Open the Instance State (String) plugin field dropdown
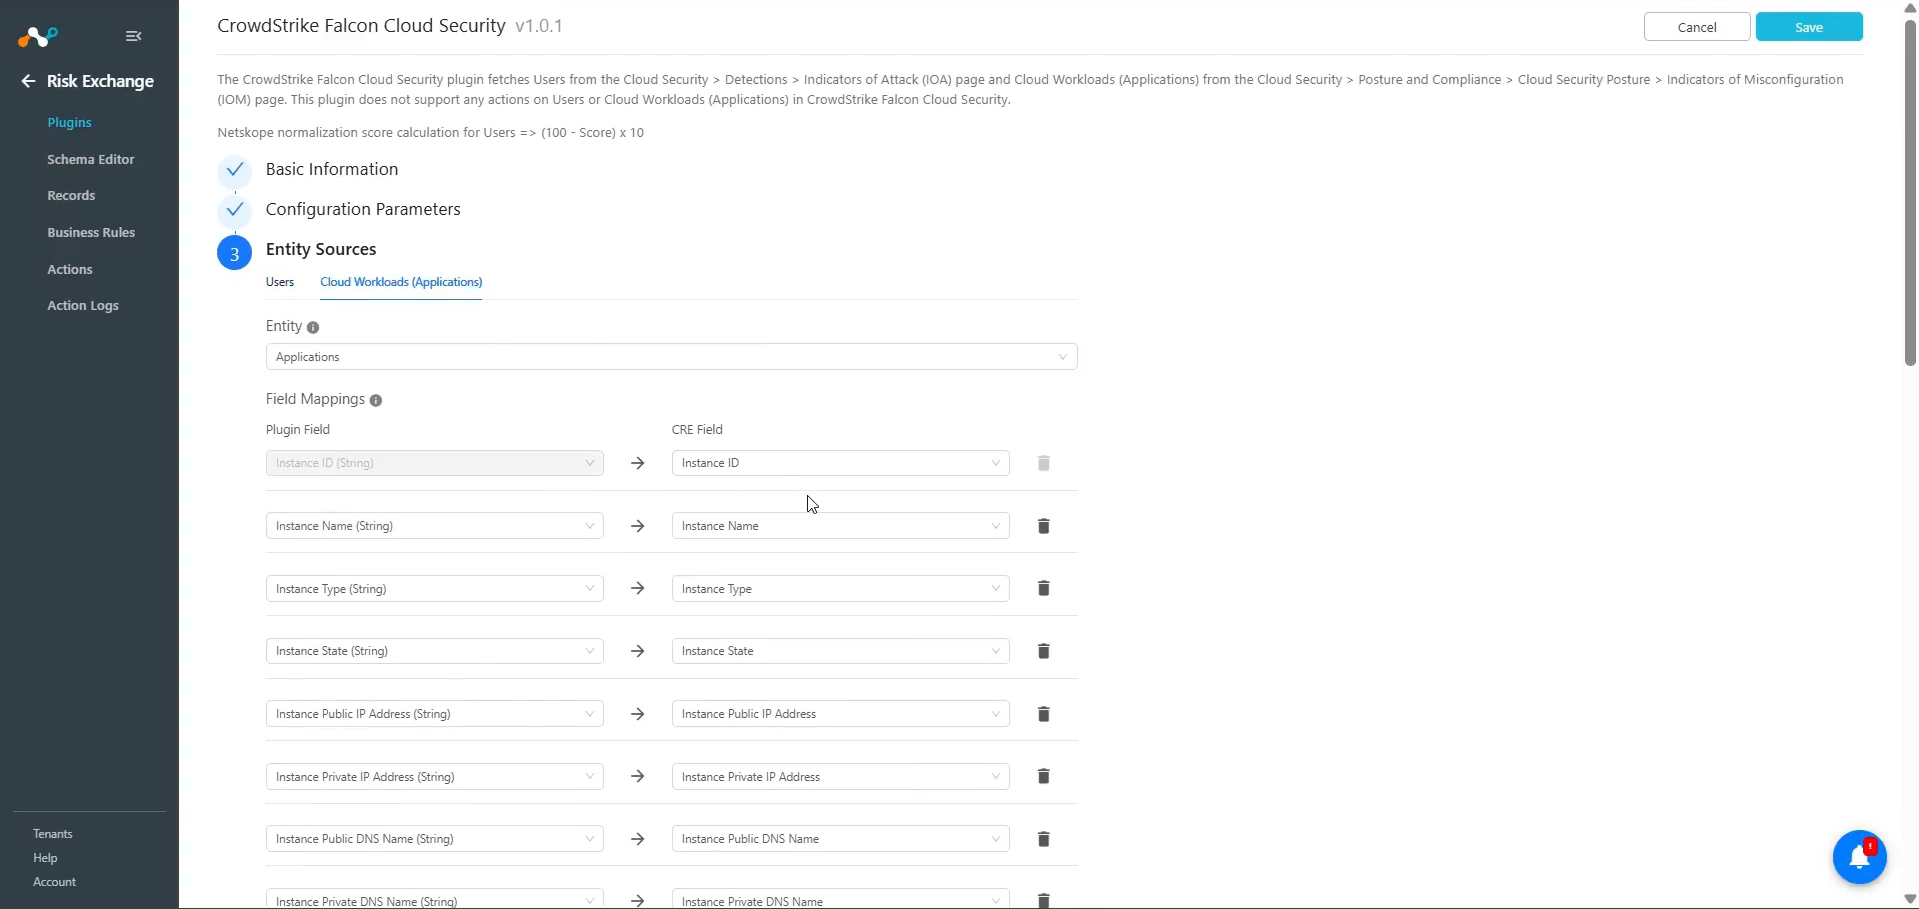 coord(434,651)
